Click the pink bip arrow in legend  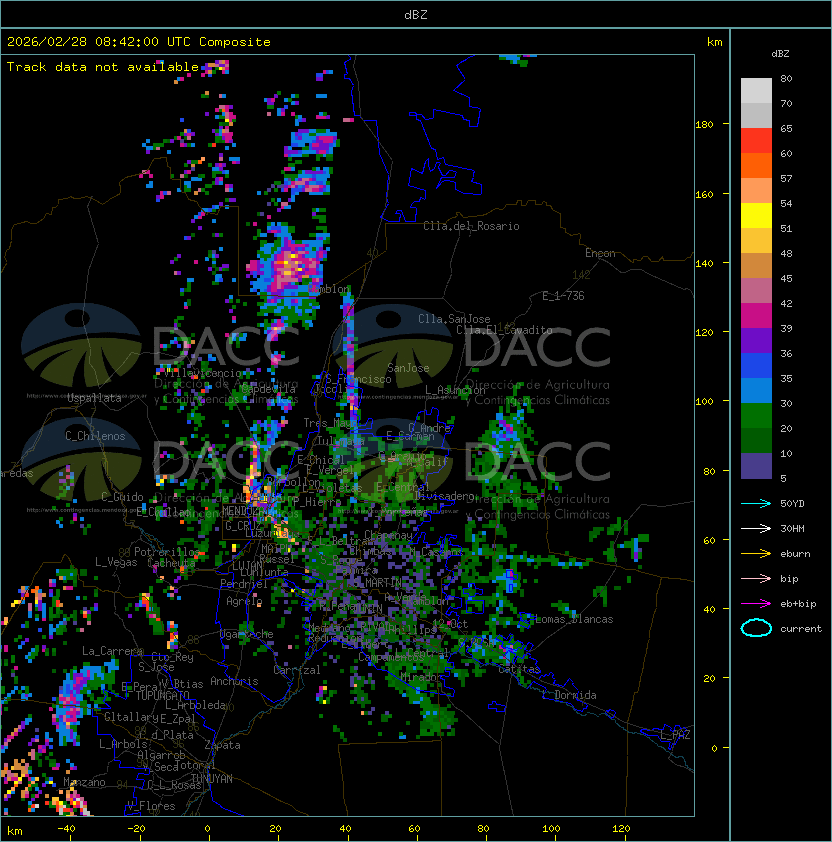pyautogui.click(x=756, y=578)
